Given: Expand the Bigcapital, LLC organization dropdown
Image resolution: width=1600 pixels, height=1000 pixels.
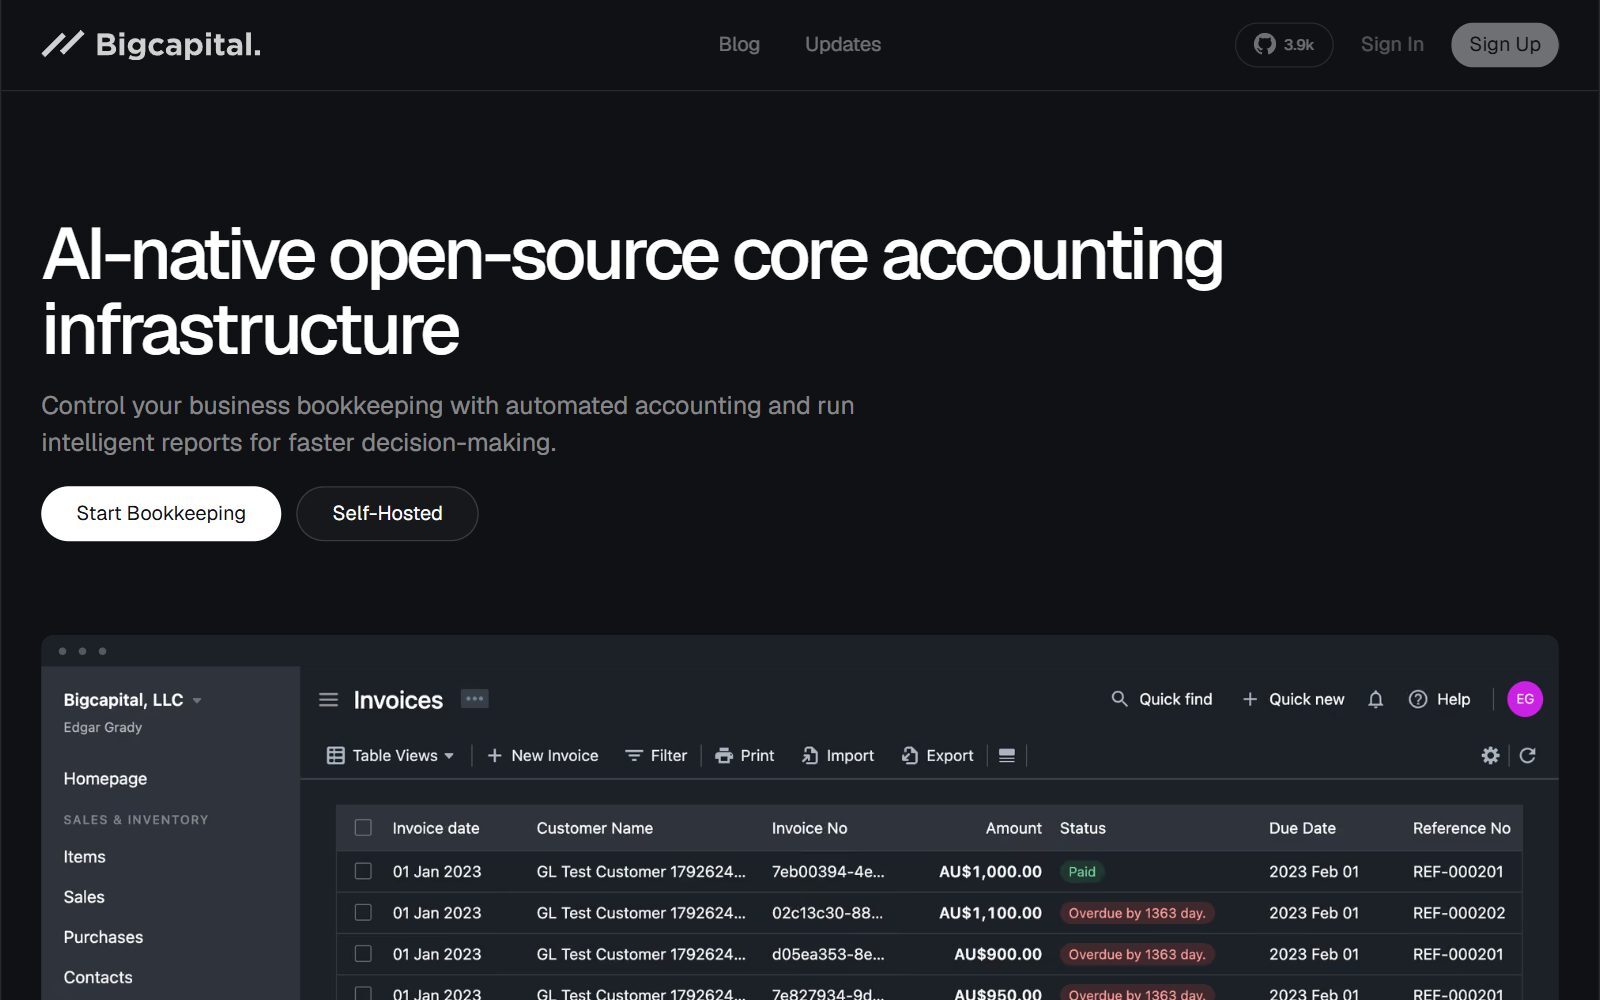Looking at the screenshot, I should pos(133,700).
